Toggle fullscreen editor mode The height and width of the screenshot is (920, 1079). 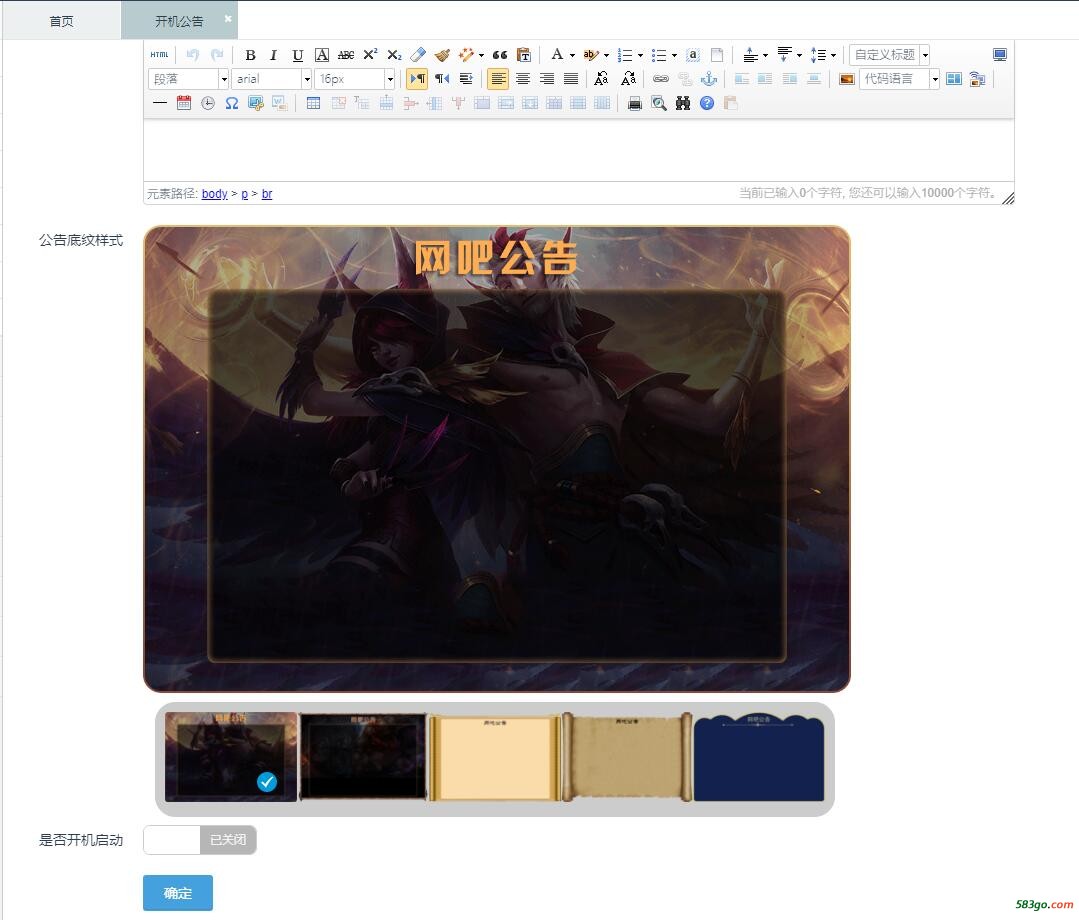[1000, 55]
